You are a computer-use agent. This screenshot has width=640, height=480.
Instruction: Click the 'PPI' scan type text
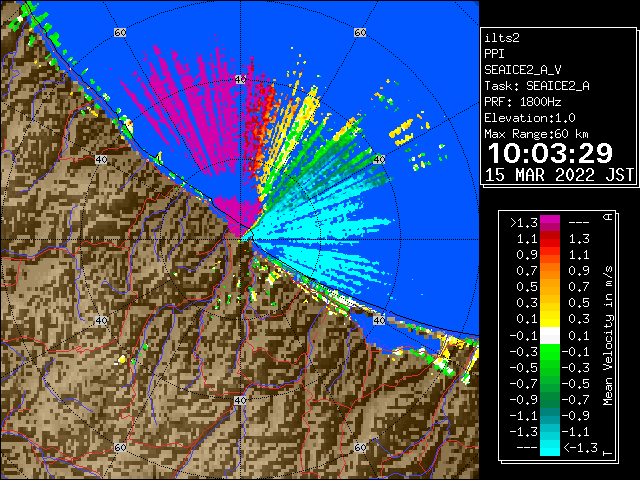[x=494, y=54]
